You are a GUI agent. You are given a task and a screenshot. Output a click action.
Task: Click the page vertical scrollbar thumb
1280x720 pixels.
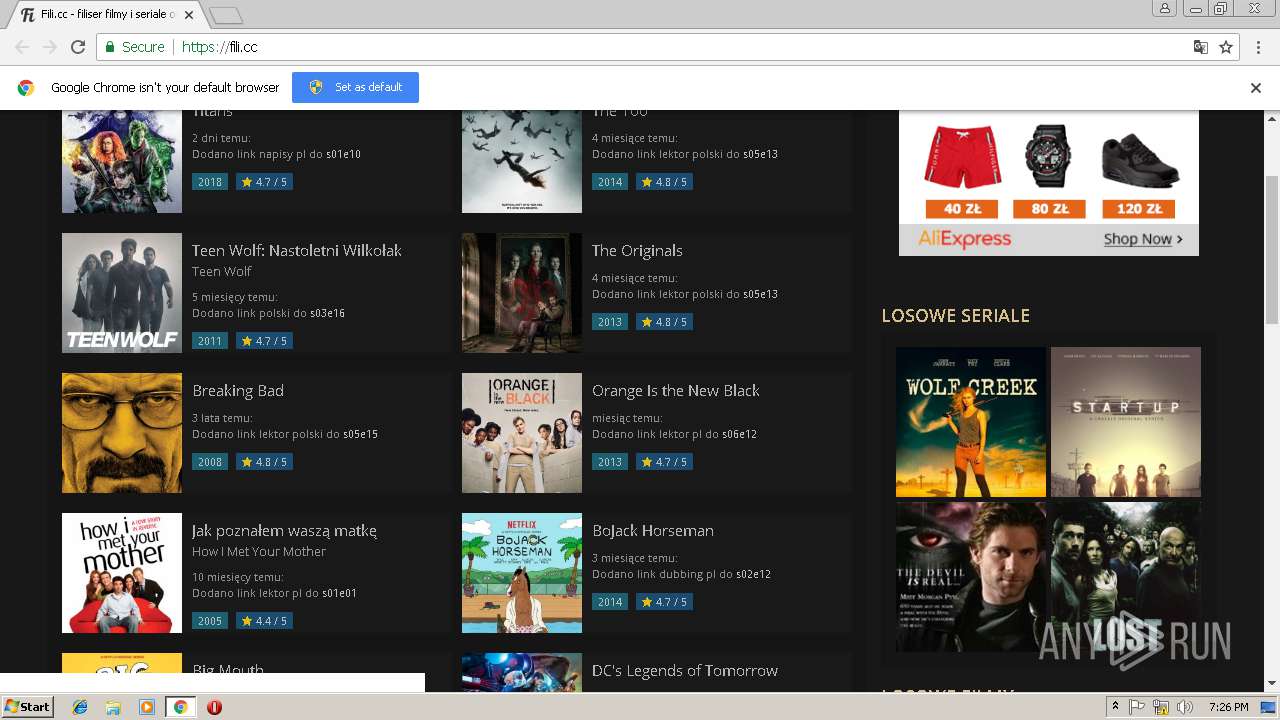click(x=1272, y=249)
